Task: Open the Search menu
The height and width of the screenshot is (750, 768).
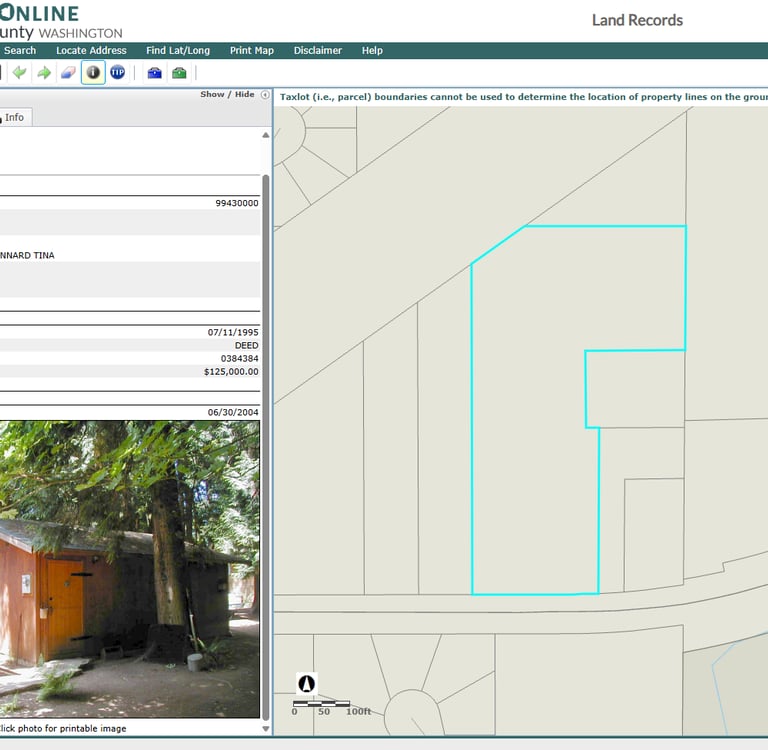Action: point(20,51)
